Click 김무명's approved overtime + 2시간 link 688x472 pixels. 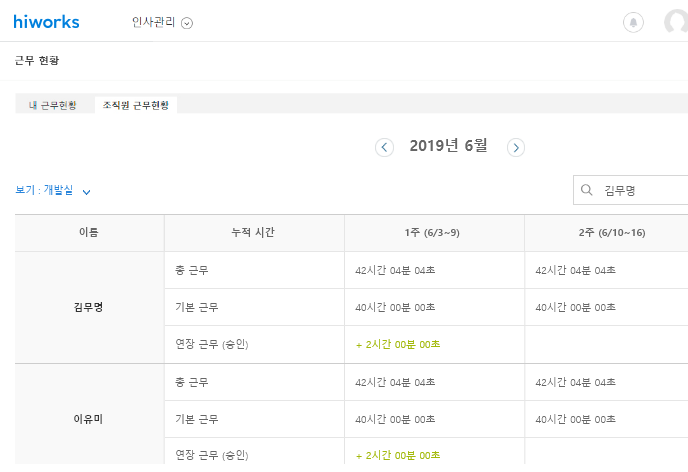point(397,344)
